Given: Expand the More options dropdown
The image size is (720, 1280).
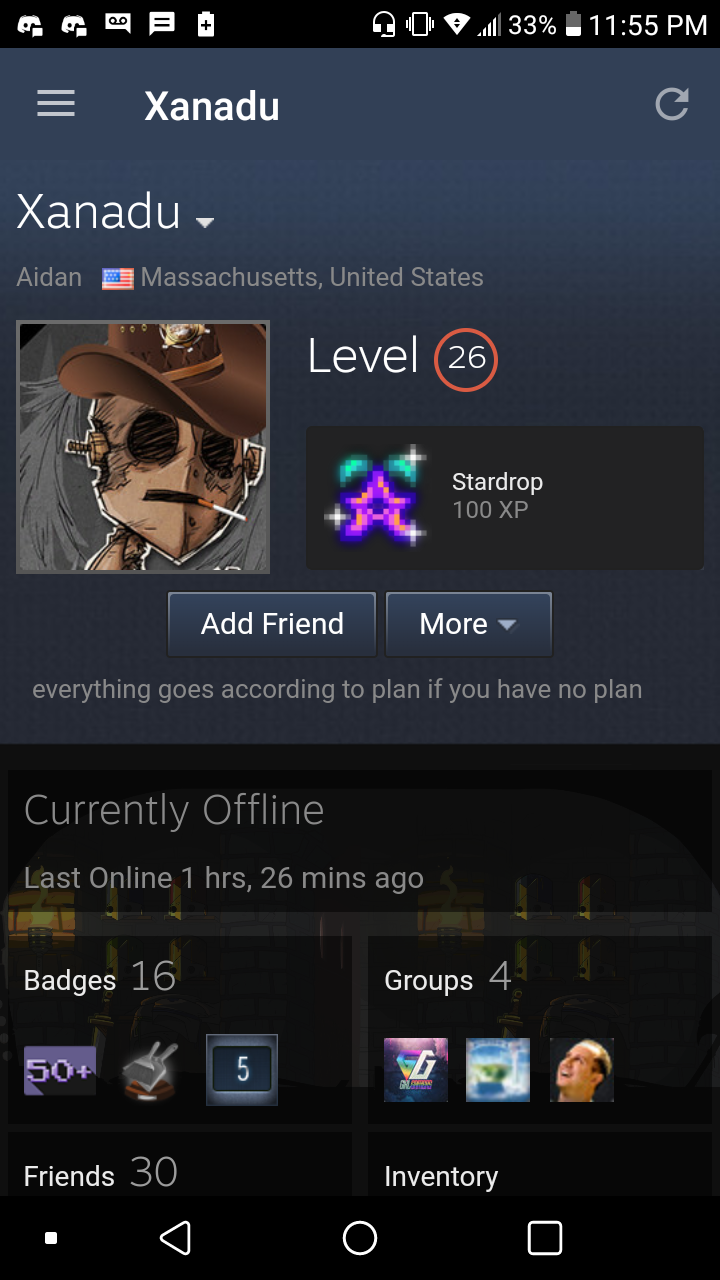Looking at the screenshot, I should pos(468,624).
